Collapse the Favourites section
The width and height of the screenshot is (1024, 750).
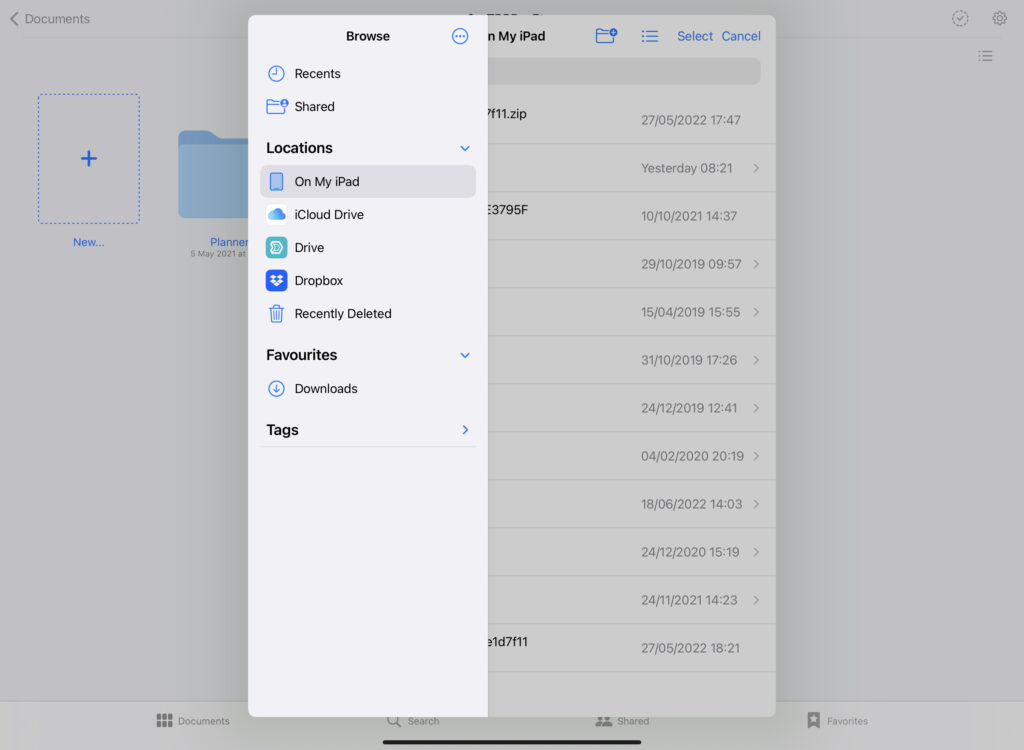click(464, 355)
